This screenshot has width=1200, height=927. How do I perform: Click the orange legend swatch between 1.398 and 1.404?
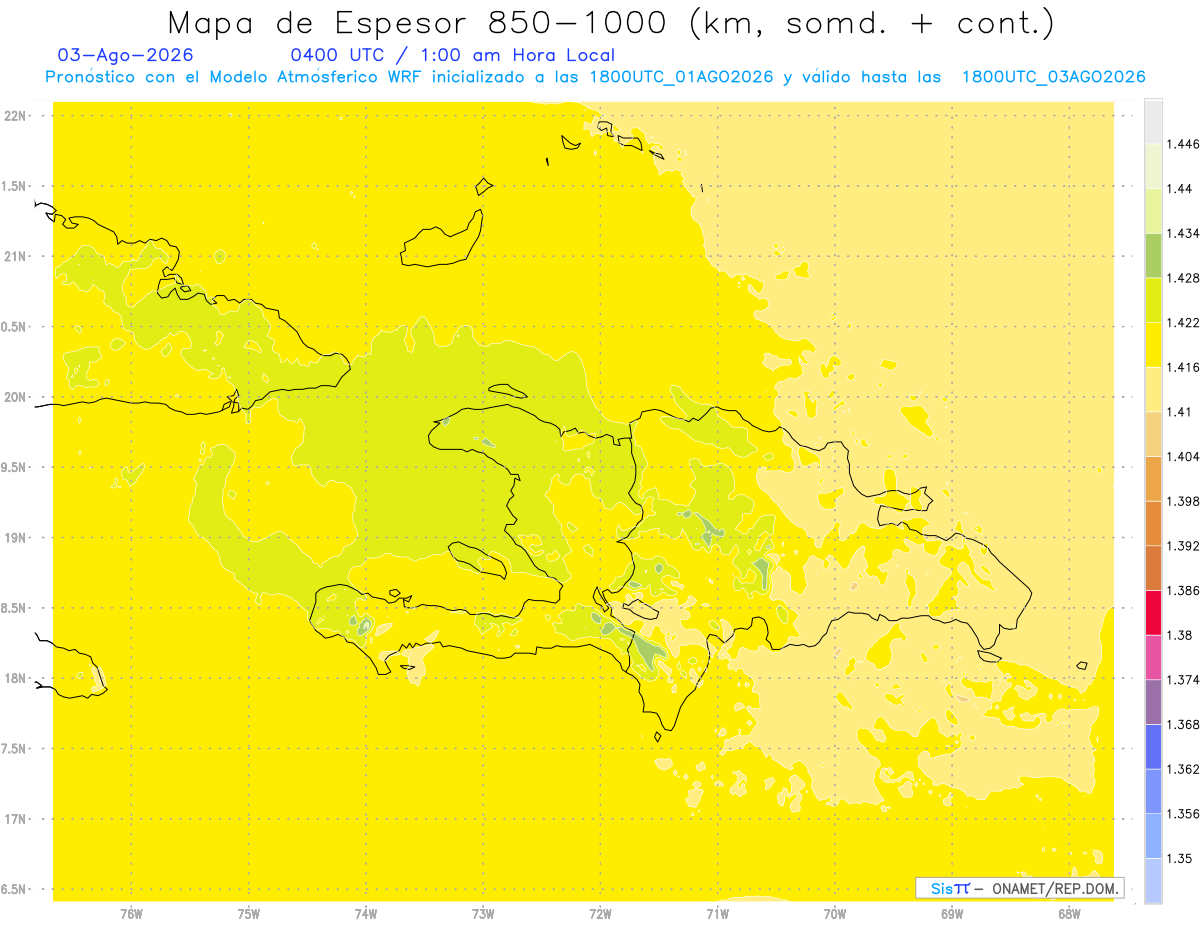click(x=1153, y=479)
